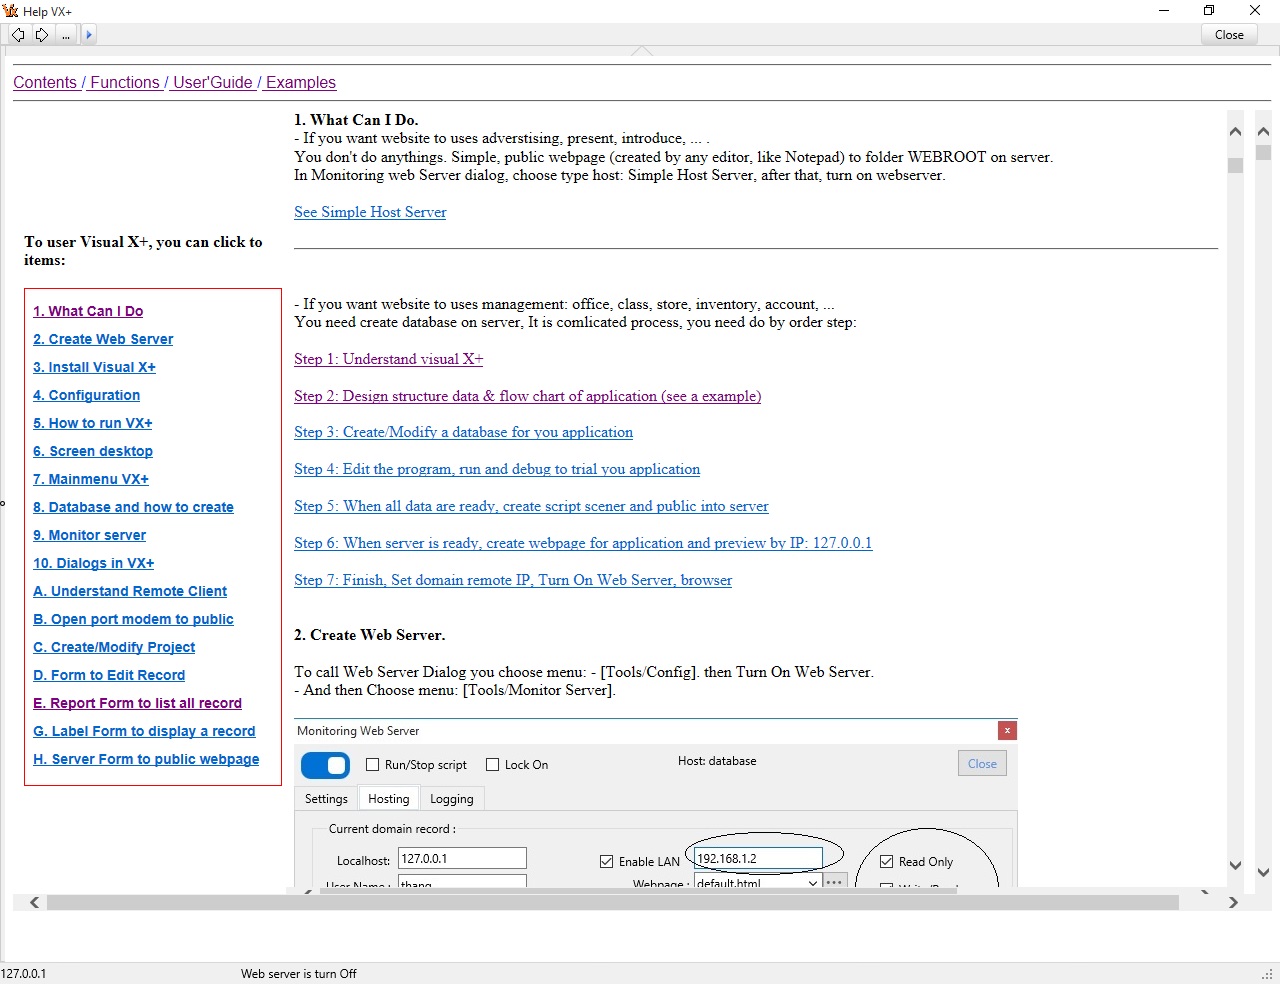The height and width of the screenshot is (984, 1280).
Task: Click the back arrow navigation icon
Action: 18,35
